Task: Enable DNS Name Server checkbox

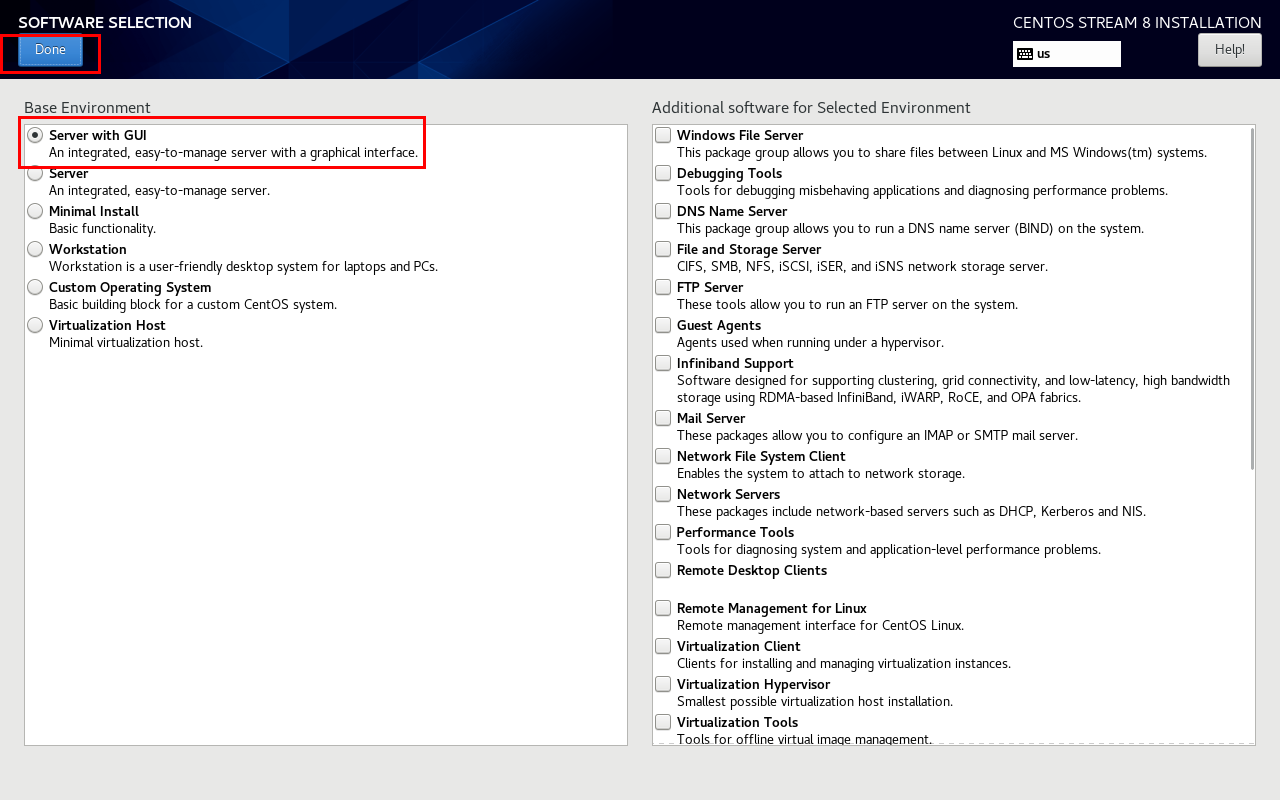Action: click(x=663, y=211)
